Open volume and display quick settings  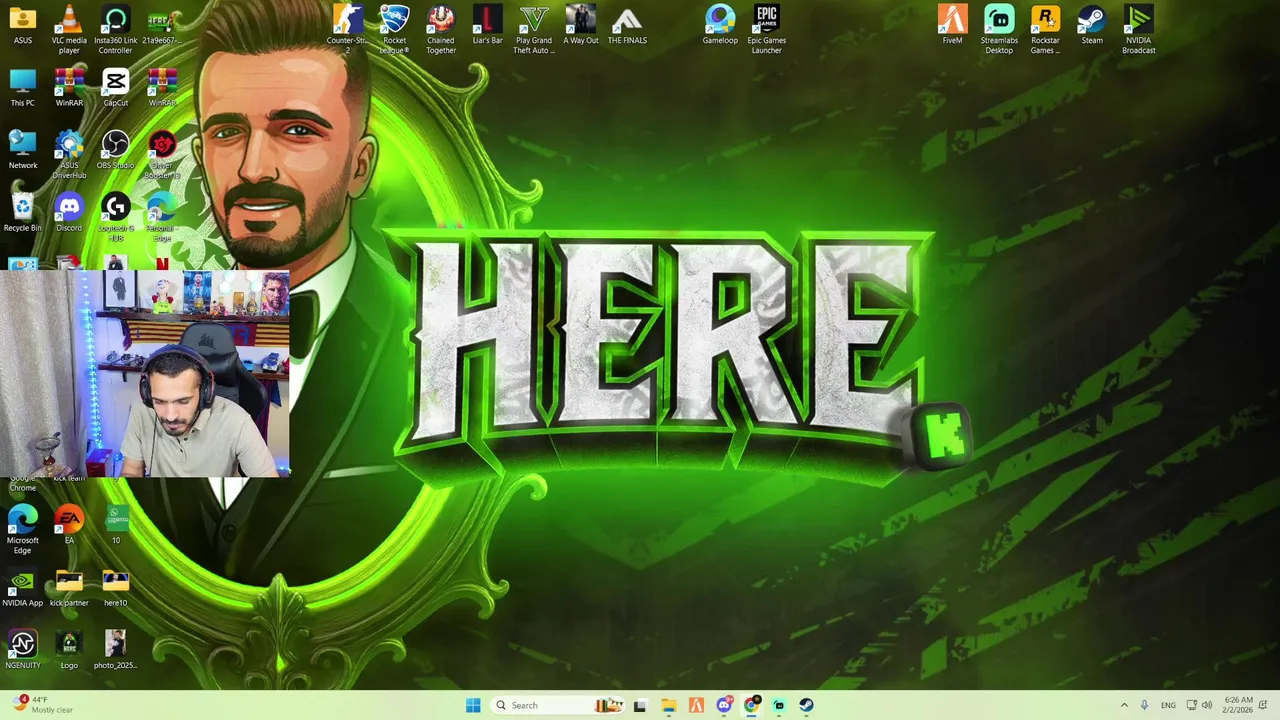pyautogui.click(x=1199, y=705)
